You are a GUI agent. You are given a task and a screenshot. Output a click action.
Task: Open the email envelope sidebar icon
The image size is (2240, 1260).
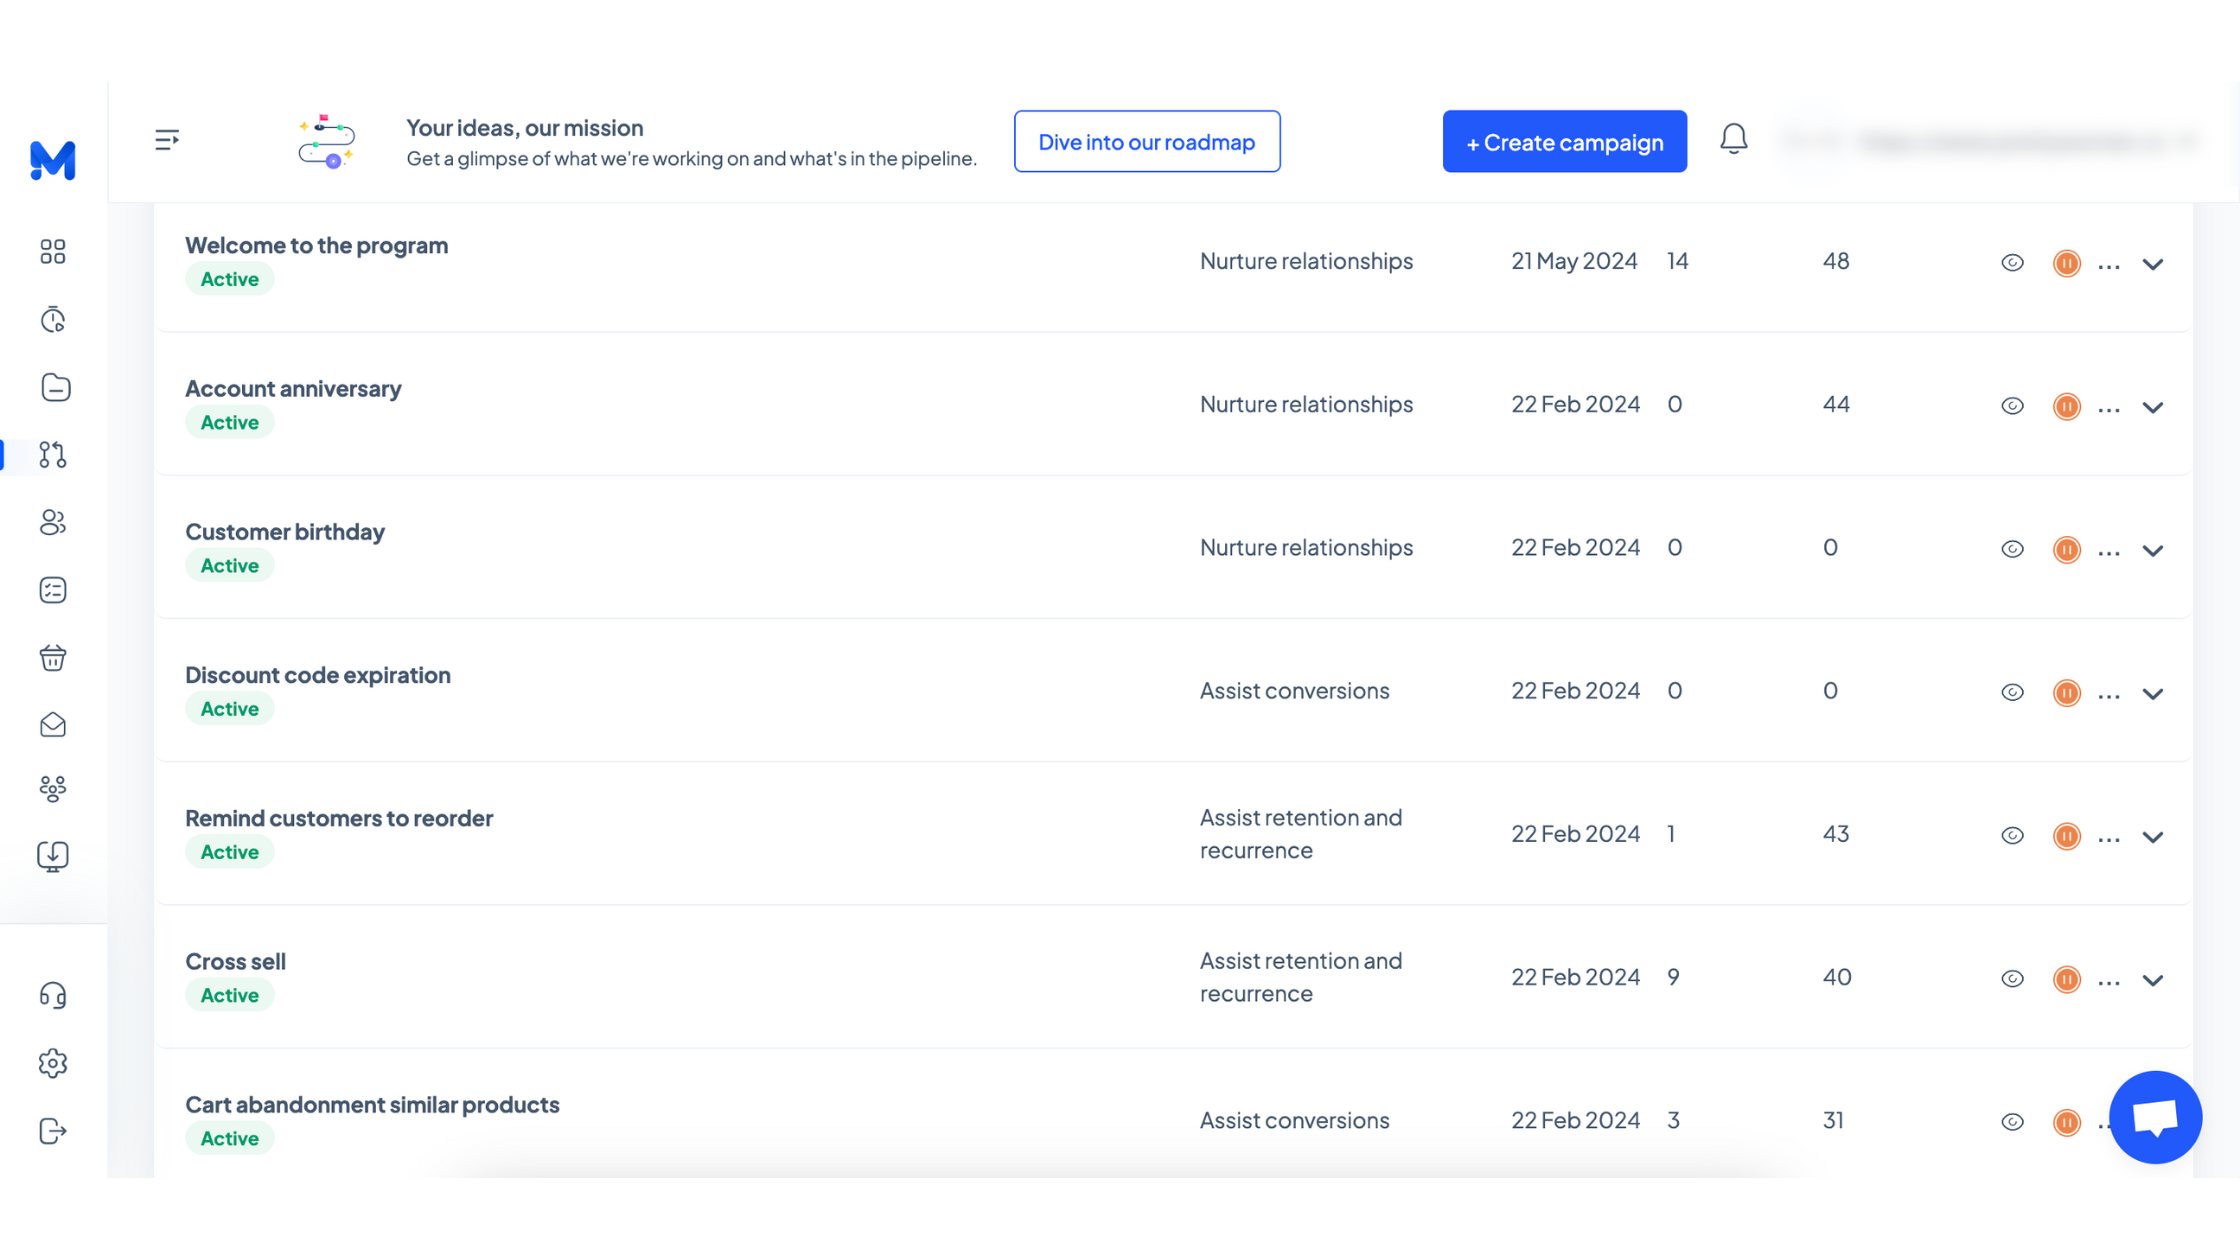(x=53, y=724)
